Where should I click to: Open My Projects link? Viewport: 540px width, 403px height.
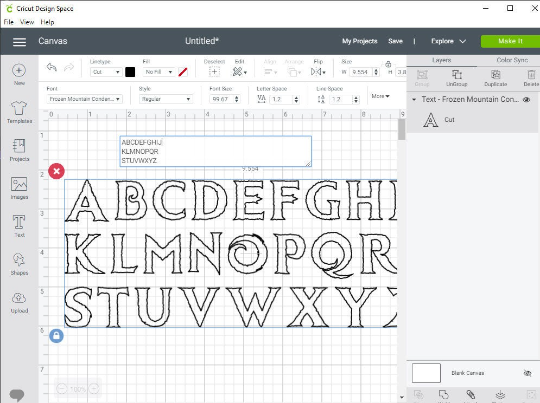coord(360,41)
